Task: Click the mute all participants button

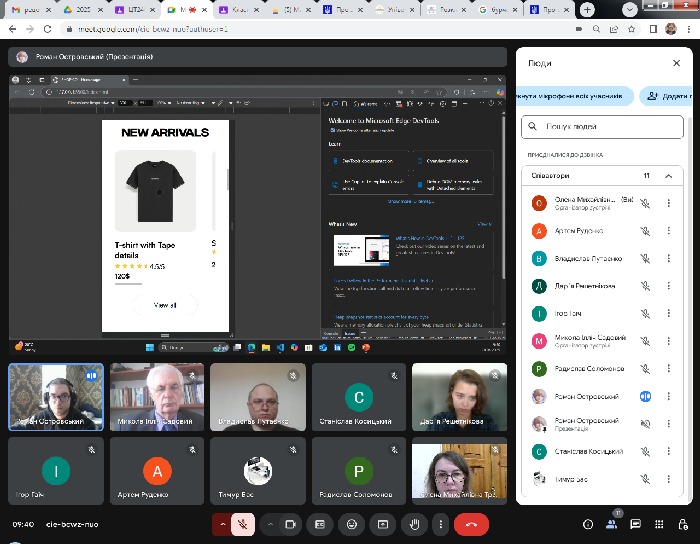Action: pyautogui.click(x=574, y=96)
